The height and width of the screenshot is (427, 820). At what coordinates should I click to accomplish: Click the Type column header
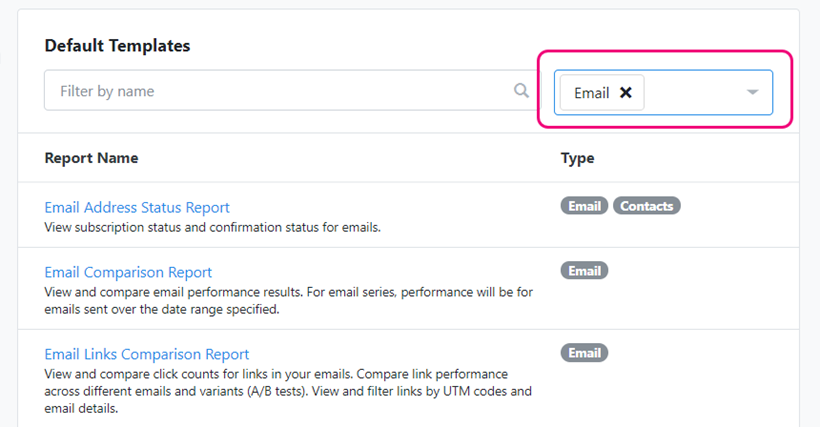[x=577, y=158]
